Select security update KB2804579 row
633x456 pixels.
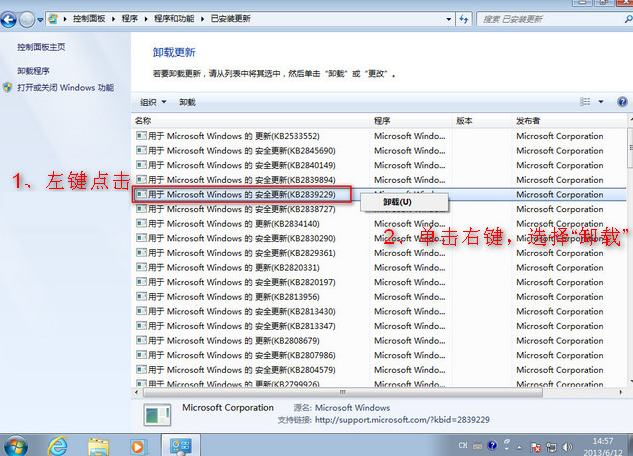[379, 370]
